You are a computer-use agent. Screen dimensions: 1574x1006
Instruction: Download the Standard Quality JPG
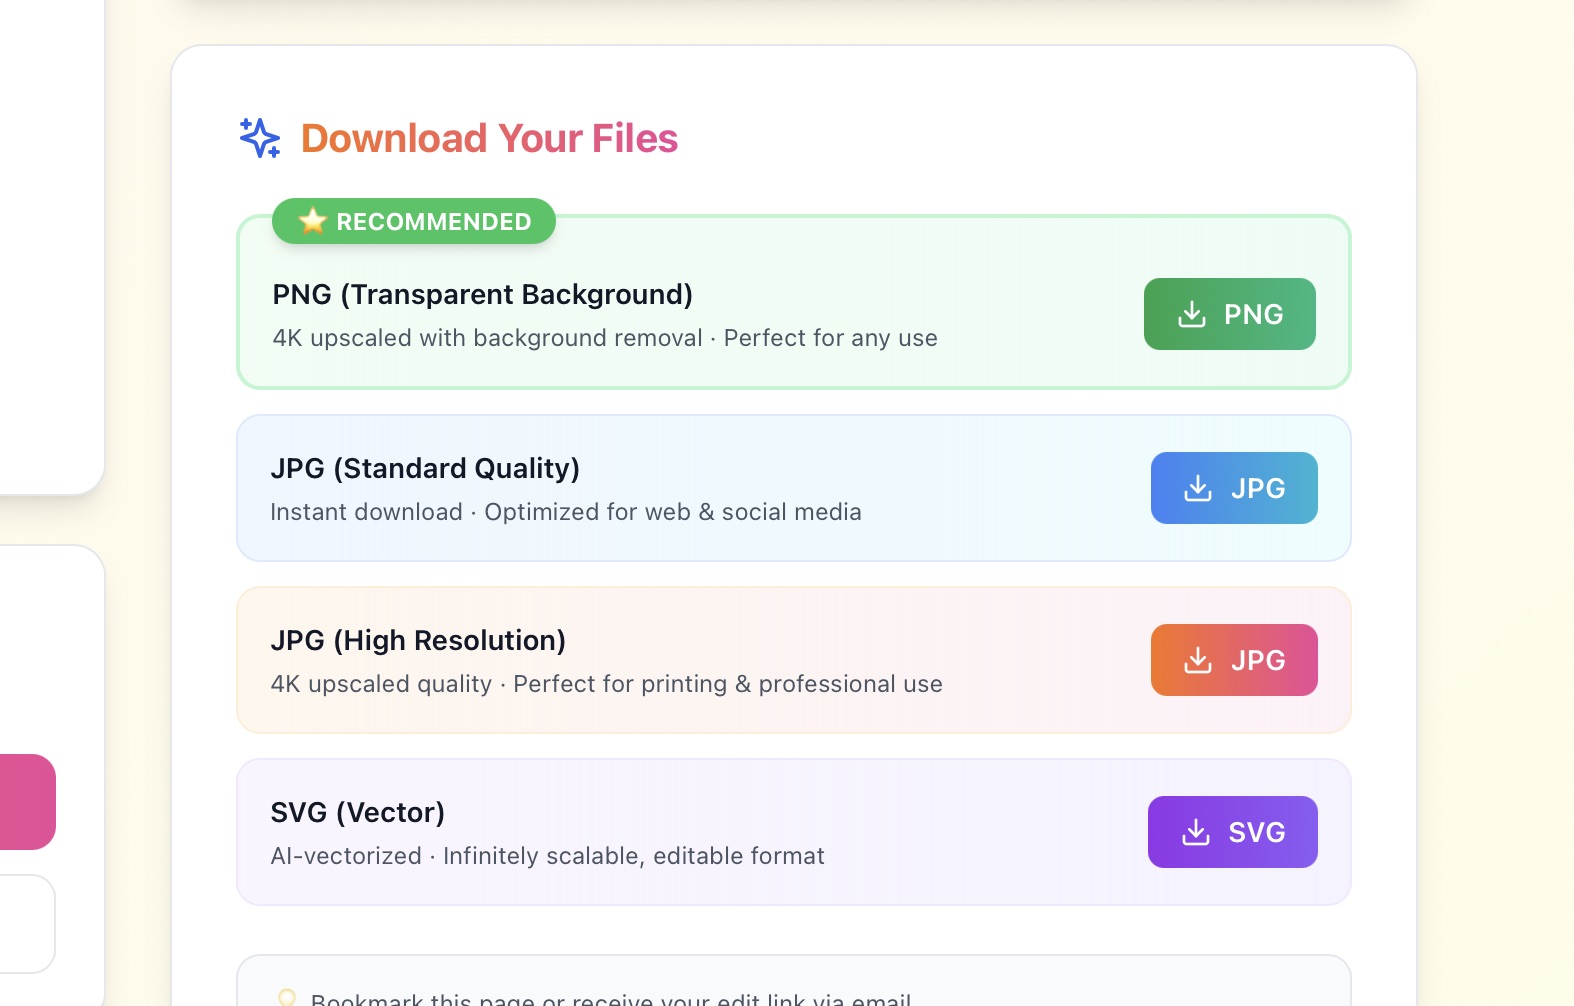[1234, 488]
